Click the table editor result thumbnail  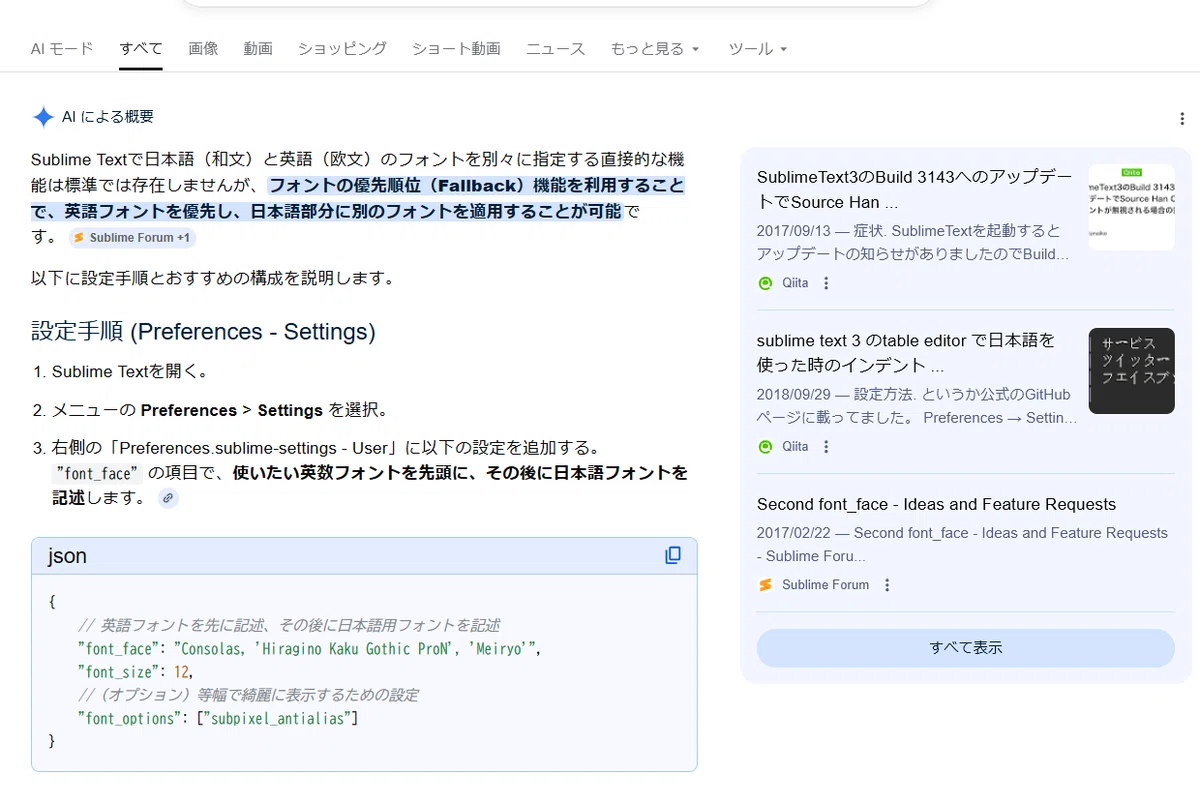(1131, 371)
